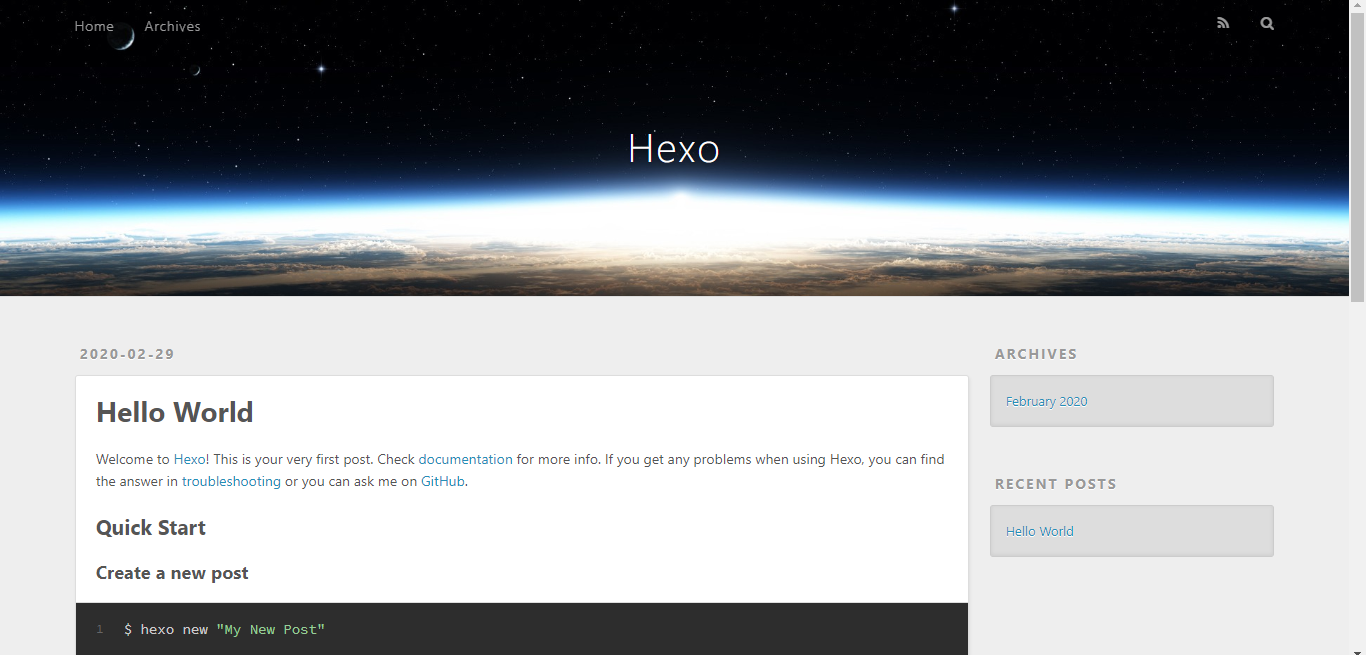The width and height of the screenshot is (1366, 655).
Task: Click the Archives widget heading
Action: (1036, 354)
